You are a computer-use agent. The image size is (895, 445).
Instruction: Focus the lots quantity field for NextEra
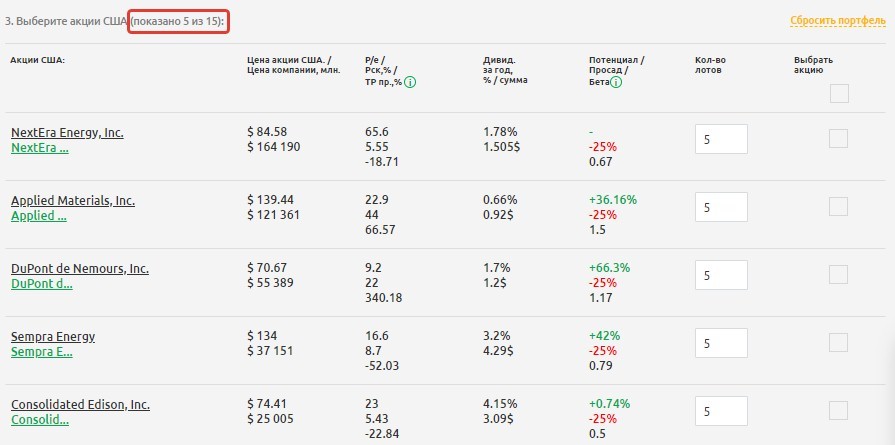coord(721,139)
